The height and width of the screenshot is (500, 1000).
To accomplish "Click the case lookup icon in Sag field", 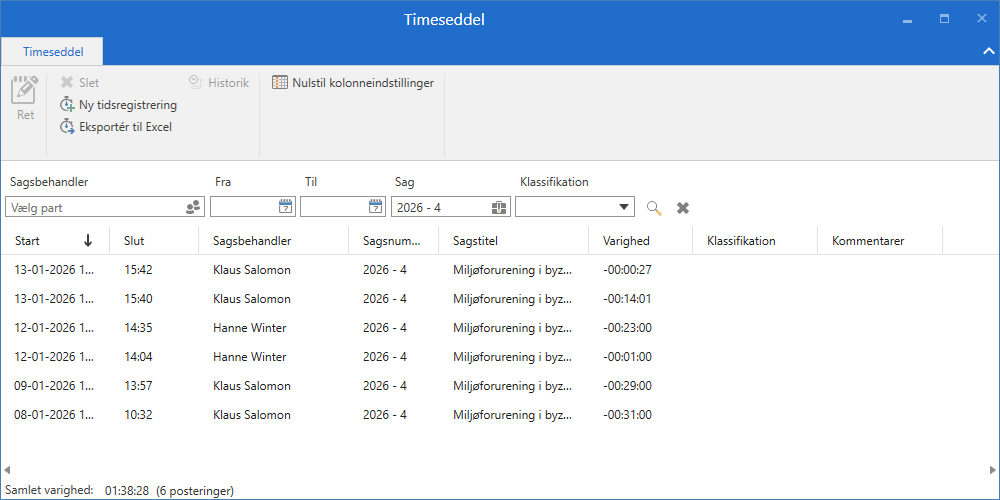I will coord(499,207).
